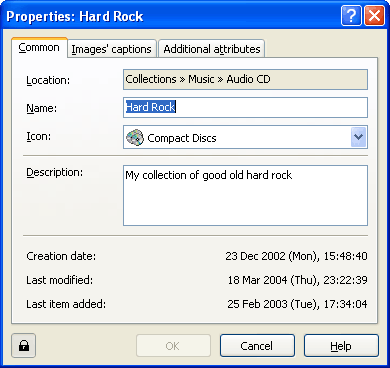Click the Location field Collections » Music » Audio CD
This screenshot has height=368, width=390.
(x=245, y=79)
